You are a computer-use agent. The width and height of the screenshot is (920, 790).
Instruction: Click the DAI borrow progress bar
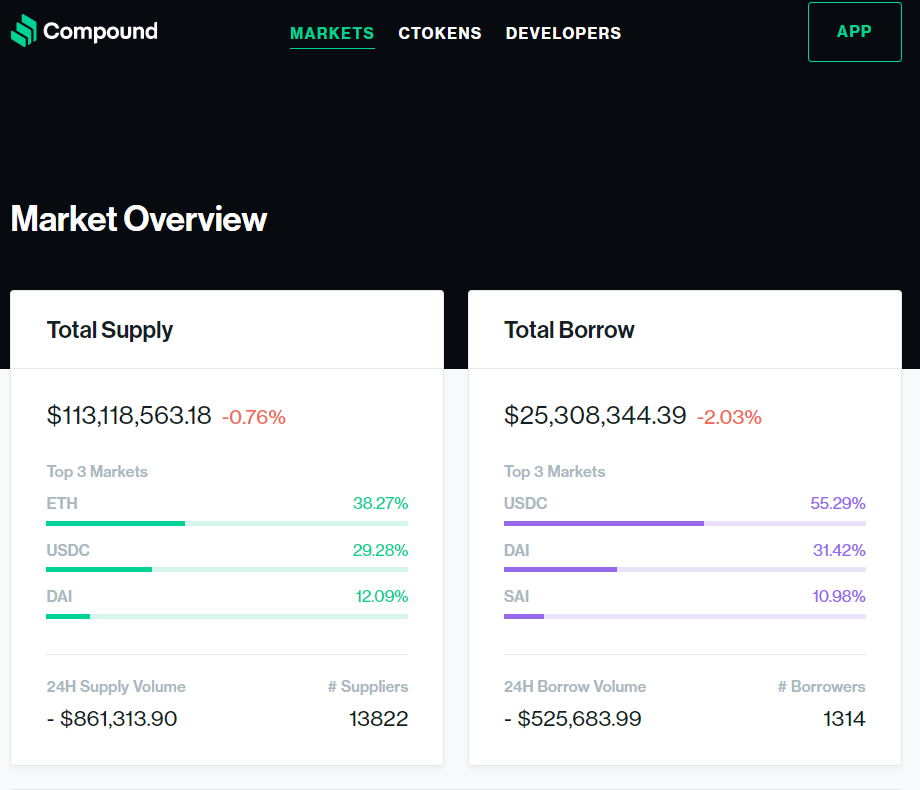[685, 570]
